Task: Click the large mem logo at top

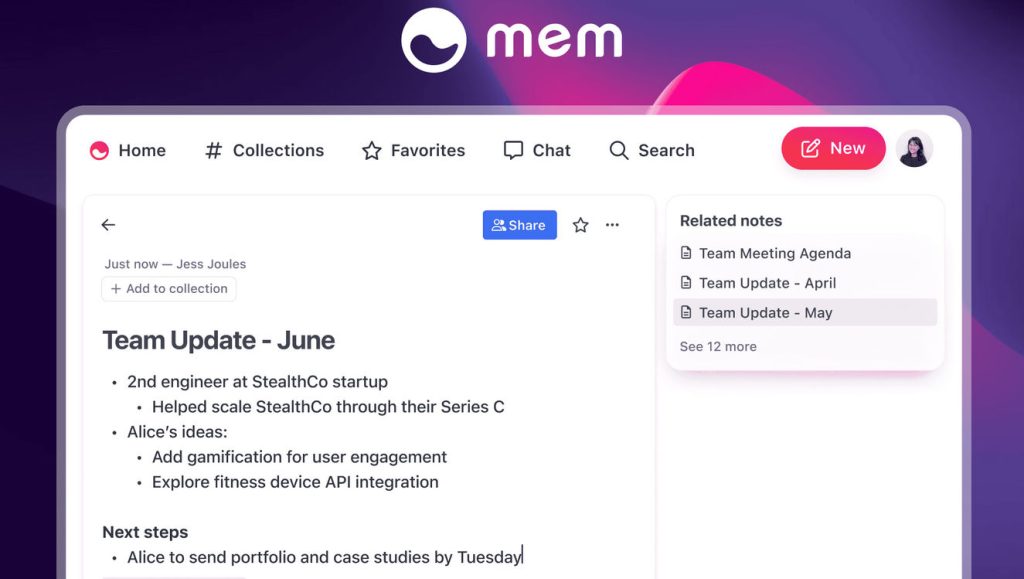Action: click(x=512, y=40)
